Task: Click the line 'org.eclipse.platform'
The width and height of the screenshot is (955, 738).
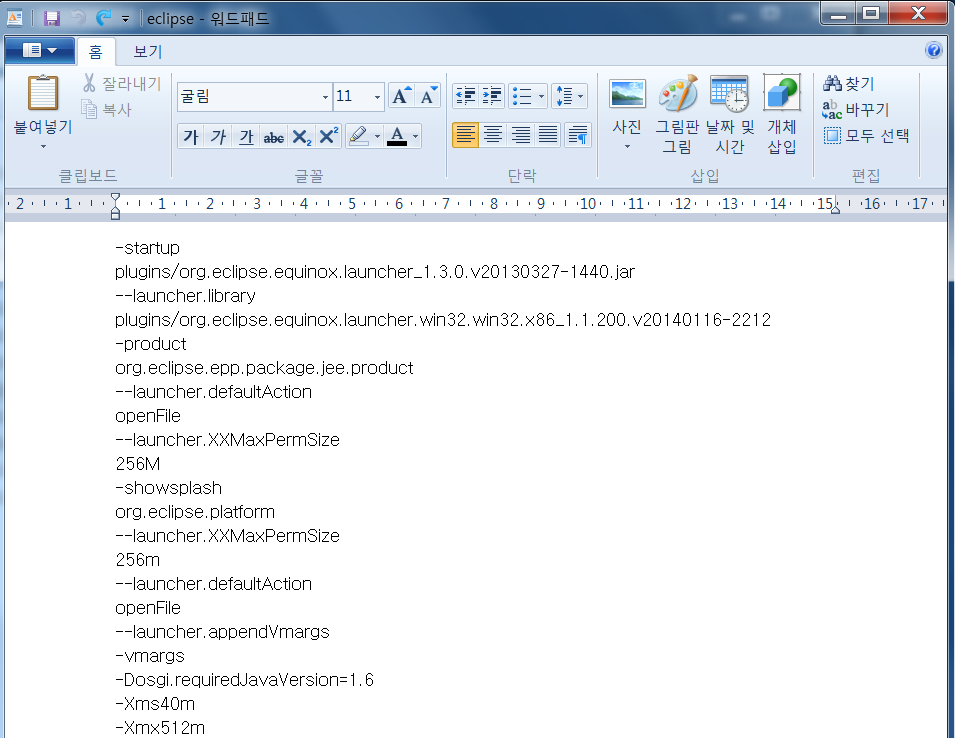Action: click(195, 512)
